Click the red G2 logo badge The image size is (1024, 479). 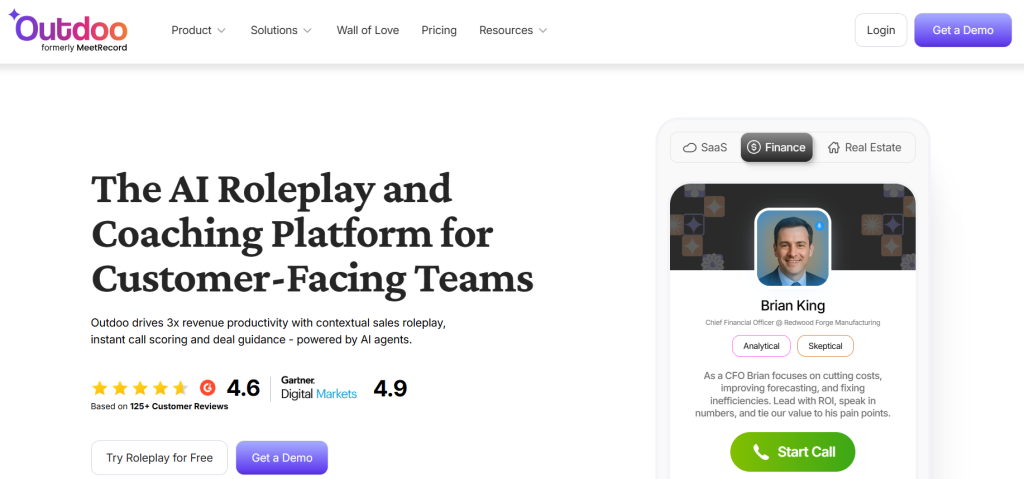click(208, 388)
